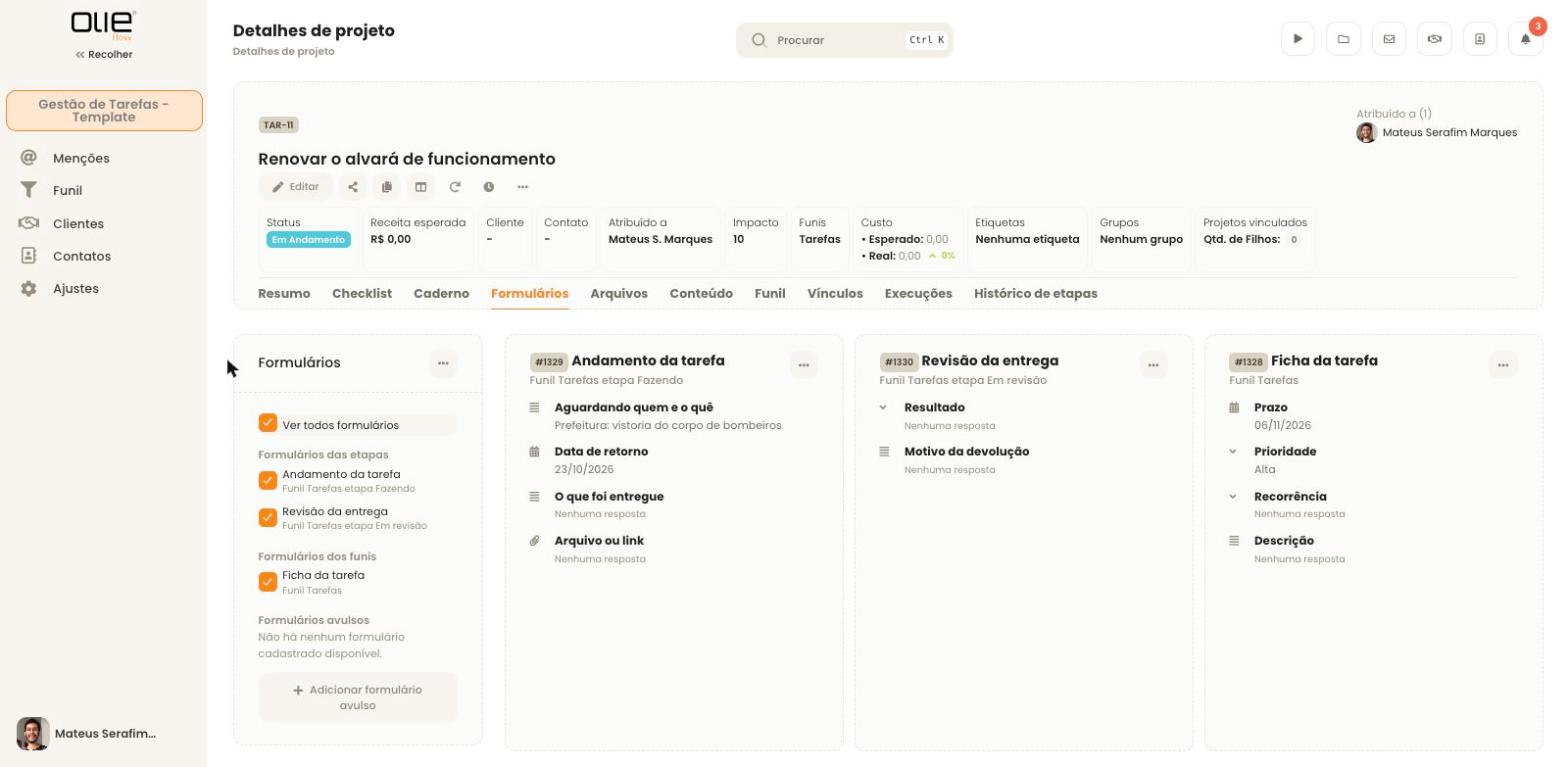This screenshot has height=767, width=1568.
Task: Open the more options menu beside the clock icon
Action: [522, 187]
